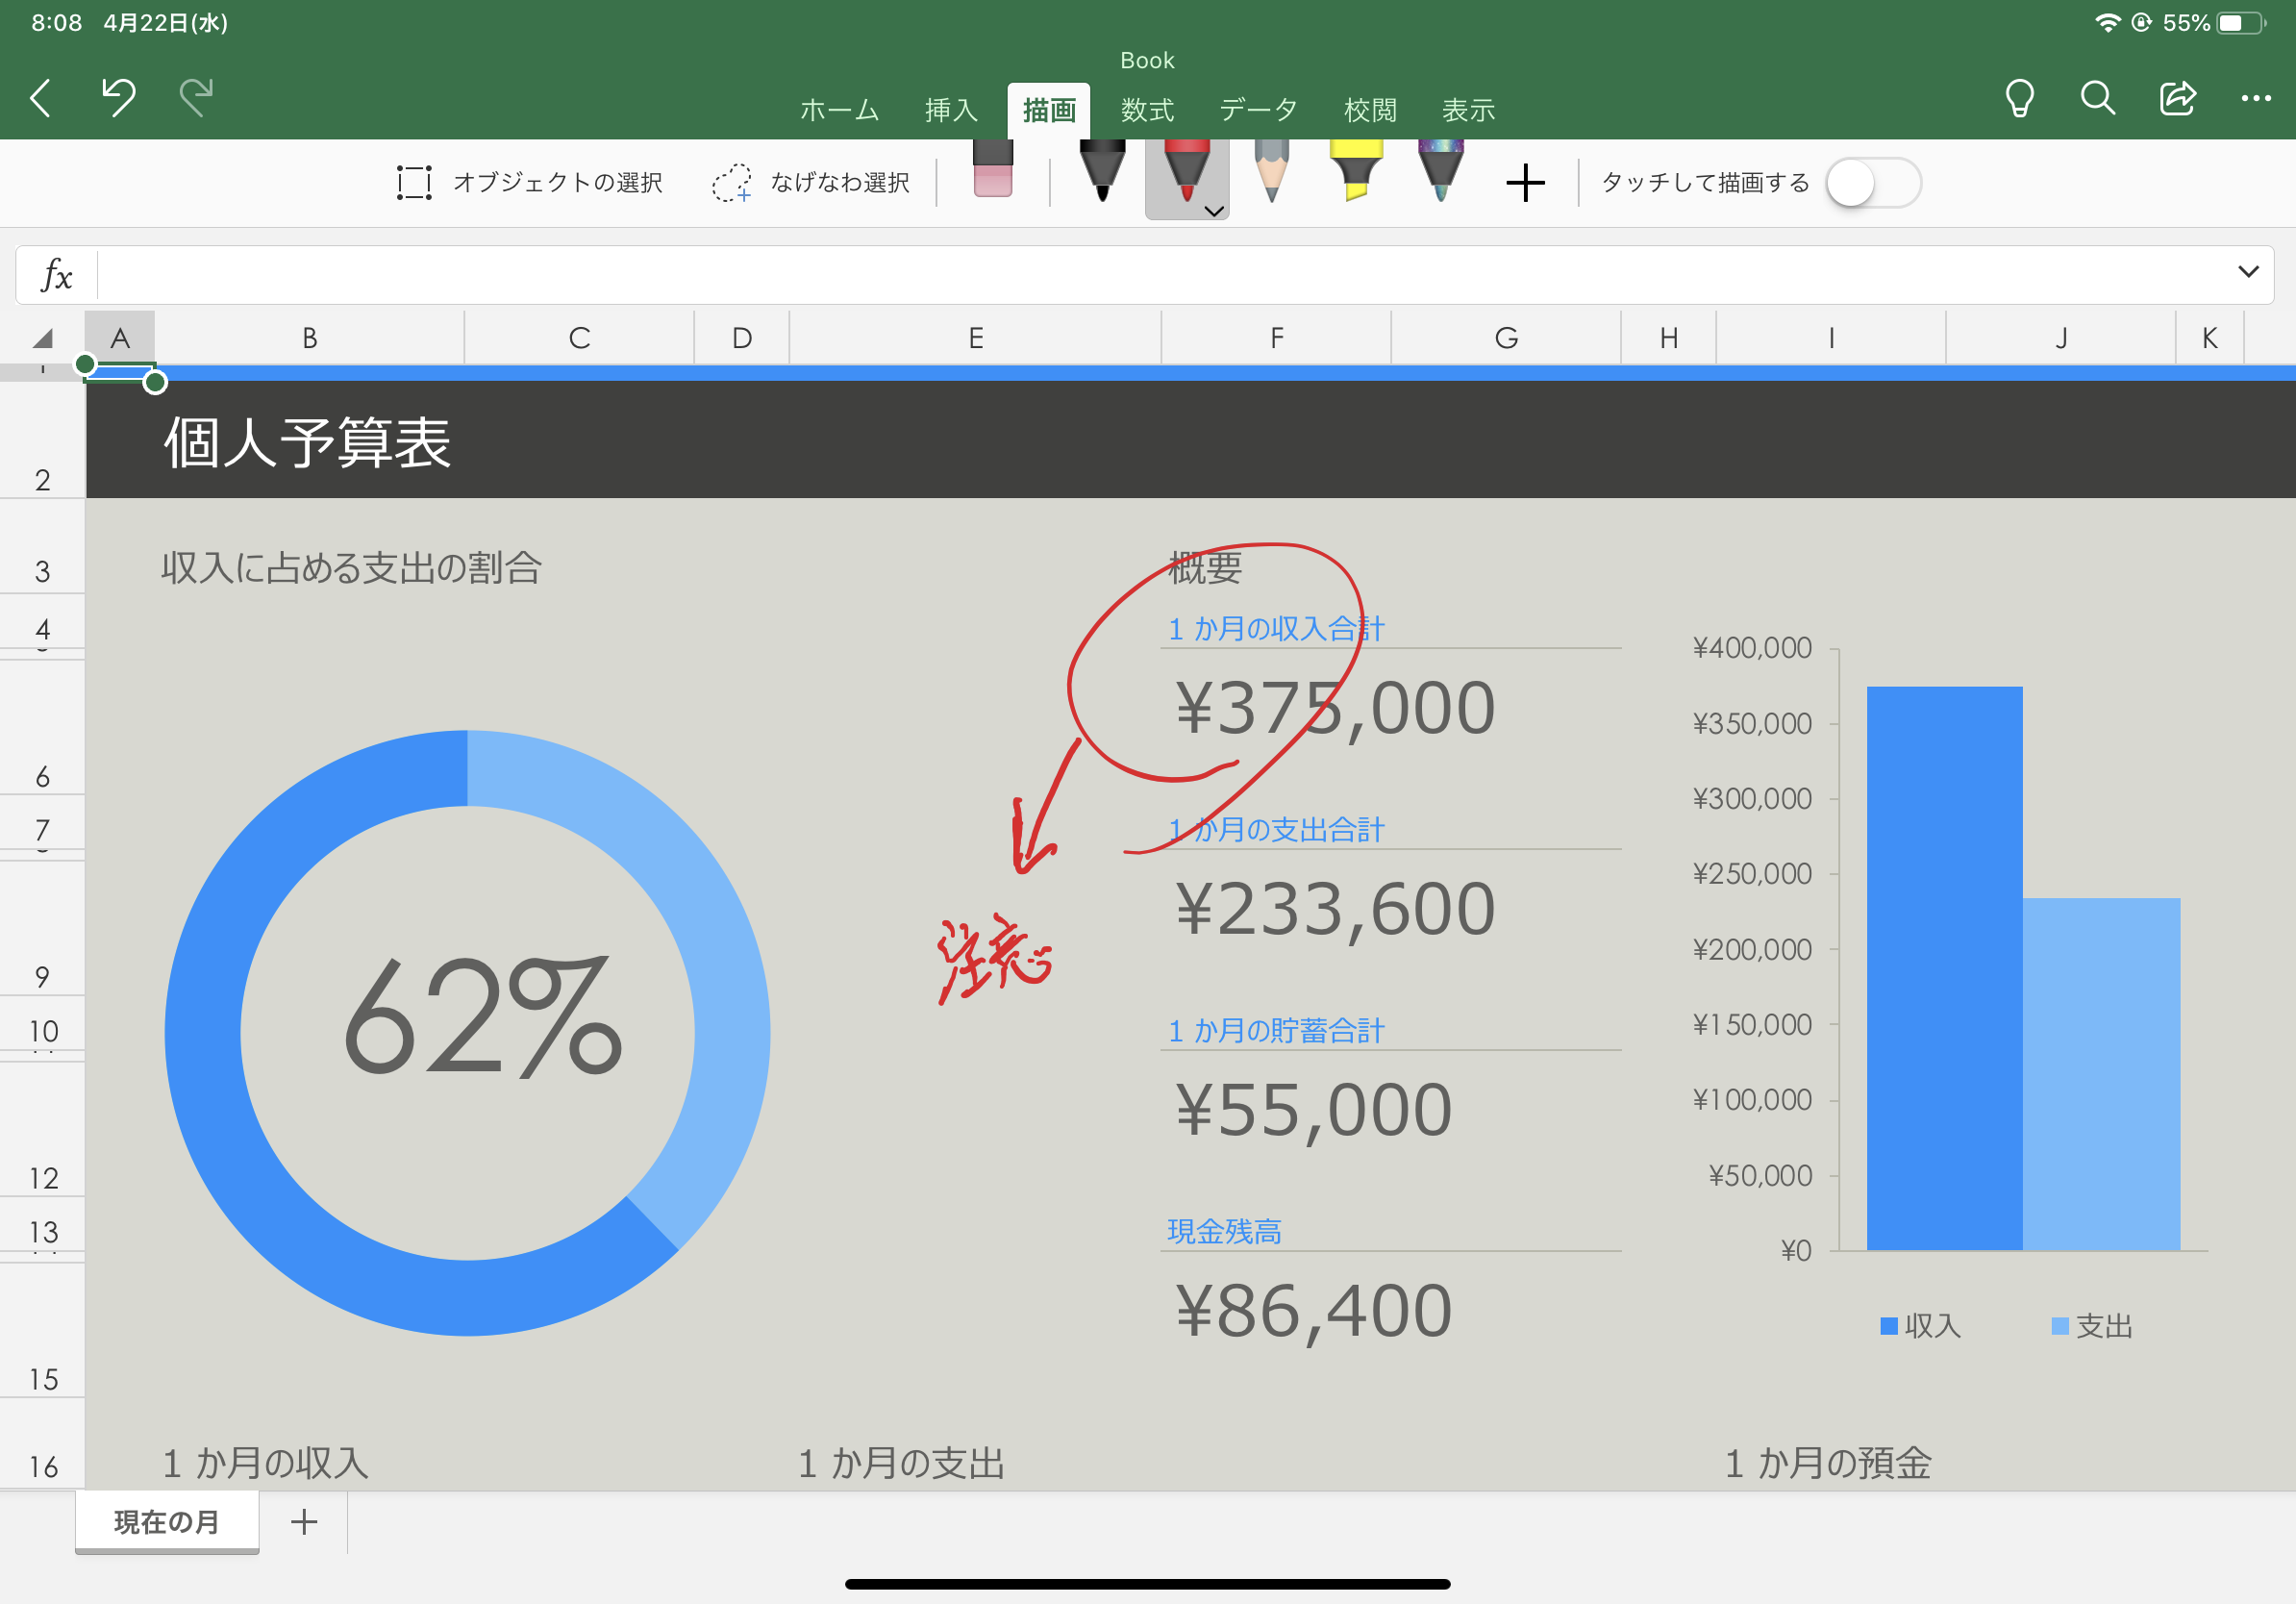This screenshot has height=1604, width=2296.
Task: Select the 描画 tab
Action: point(1049,110)
